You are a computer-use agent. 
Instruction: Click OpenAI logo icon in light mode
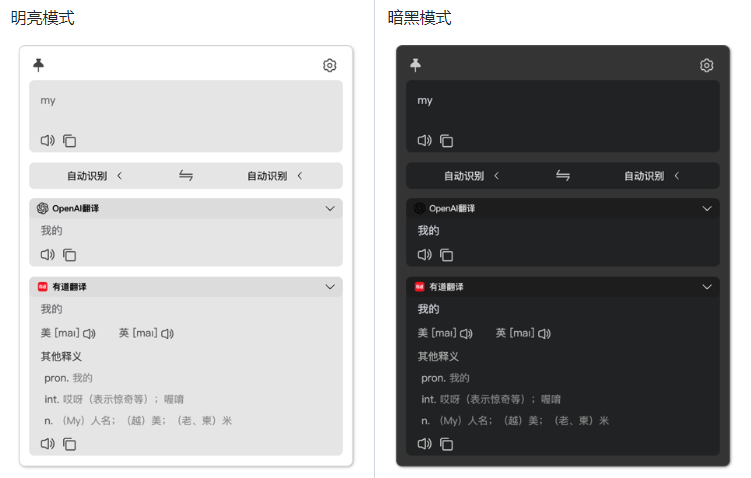pyautogui.click(x=43, y=208)
